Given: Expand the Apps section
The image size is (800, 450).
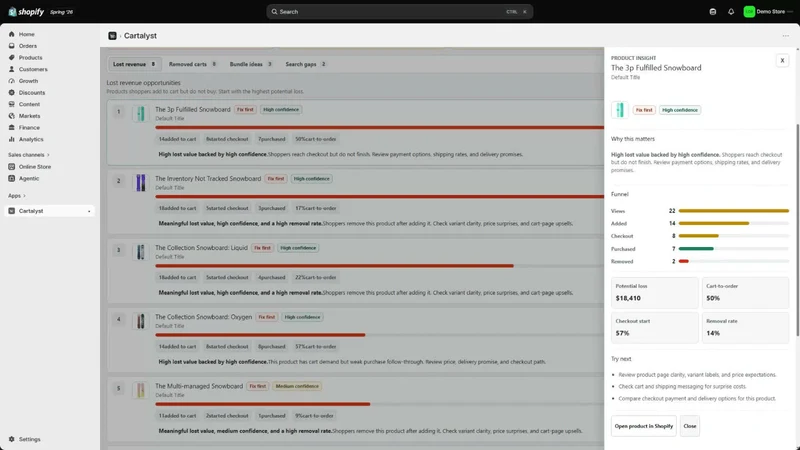Looking at the screenshot, I should [x=17, y=195].
